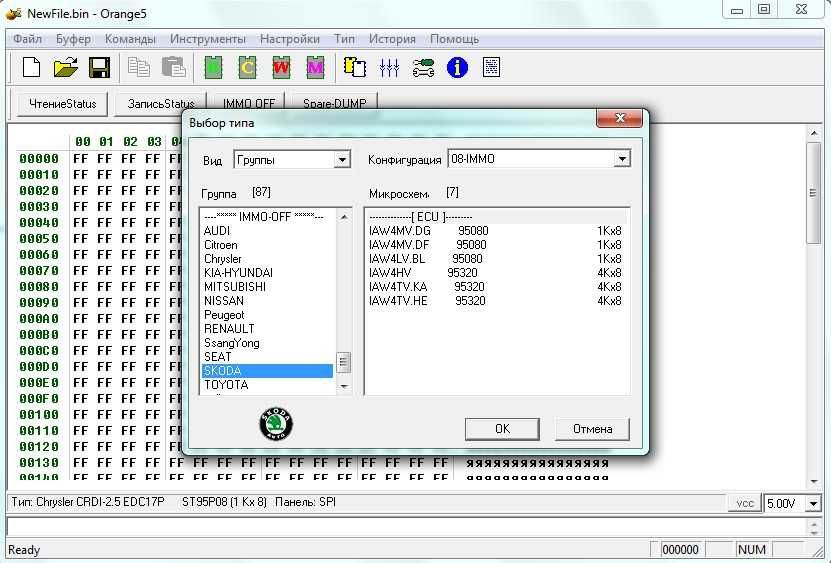Click the Spare-DUMP button

coord(334,101)
